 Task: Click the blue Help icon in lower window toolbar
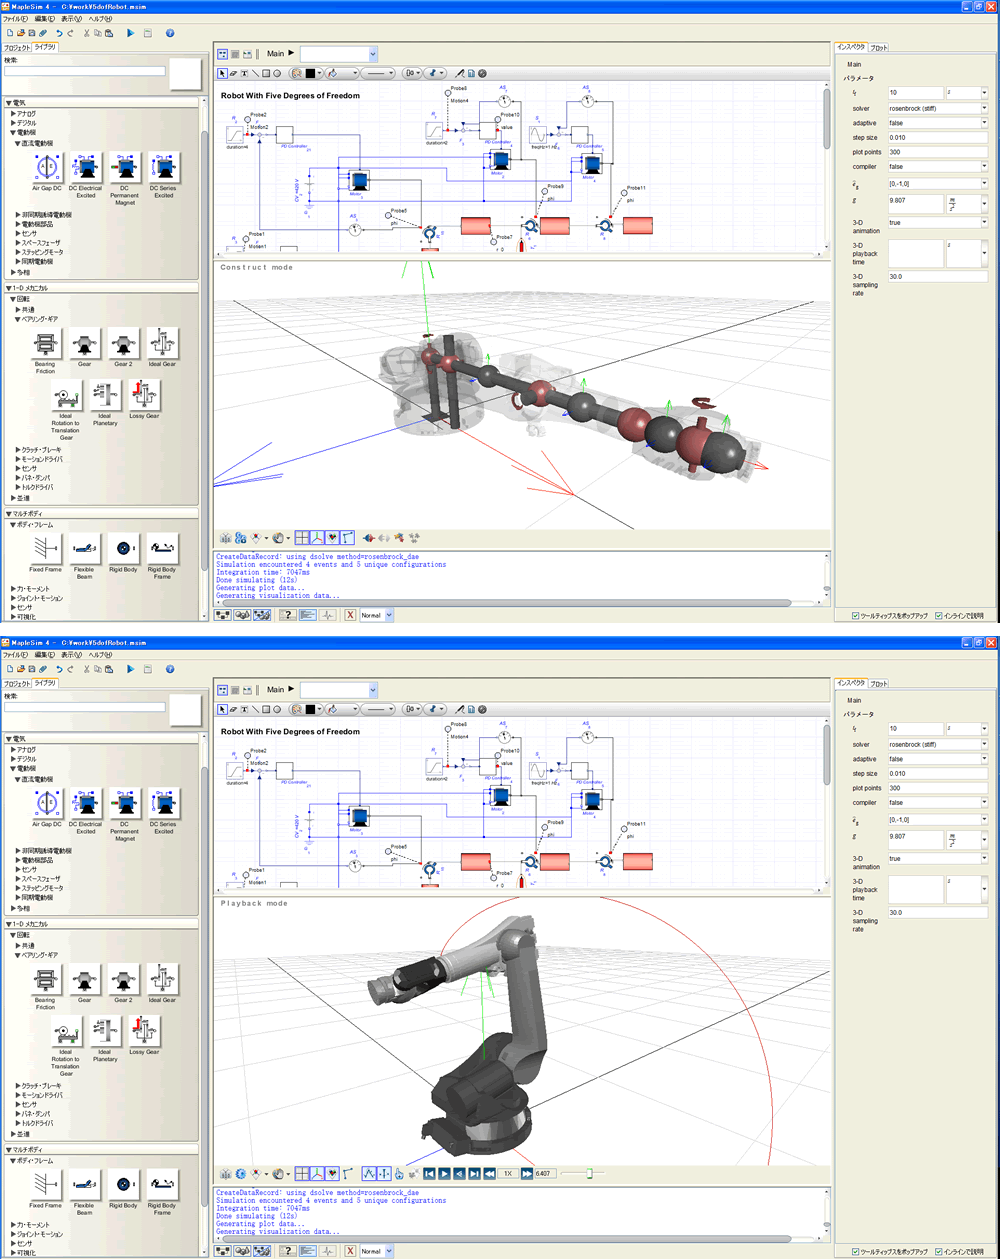click(170, 669)
